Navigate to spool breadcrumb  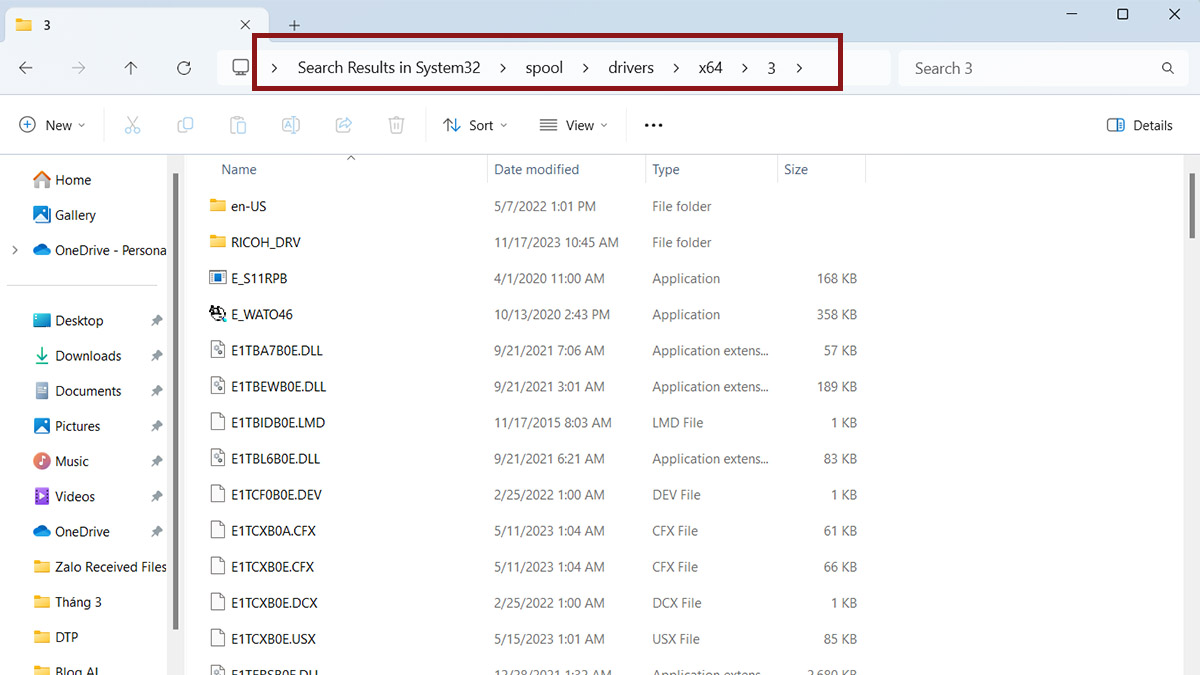(544, 68)
